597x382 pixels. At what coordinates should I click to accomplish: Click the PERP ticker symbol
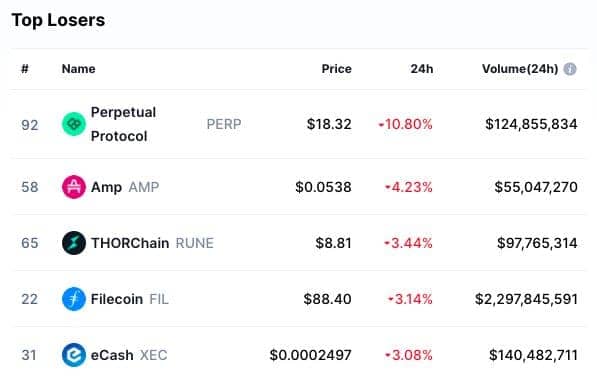click(224, 124)
